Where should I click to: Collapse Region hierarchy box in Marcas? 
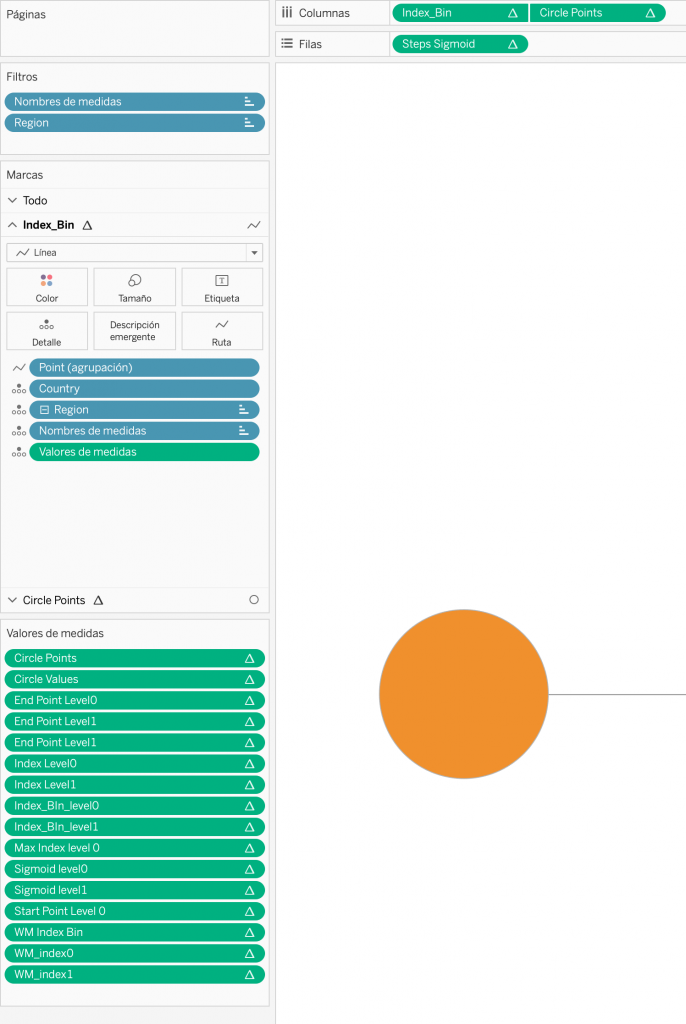44,410
